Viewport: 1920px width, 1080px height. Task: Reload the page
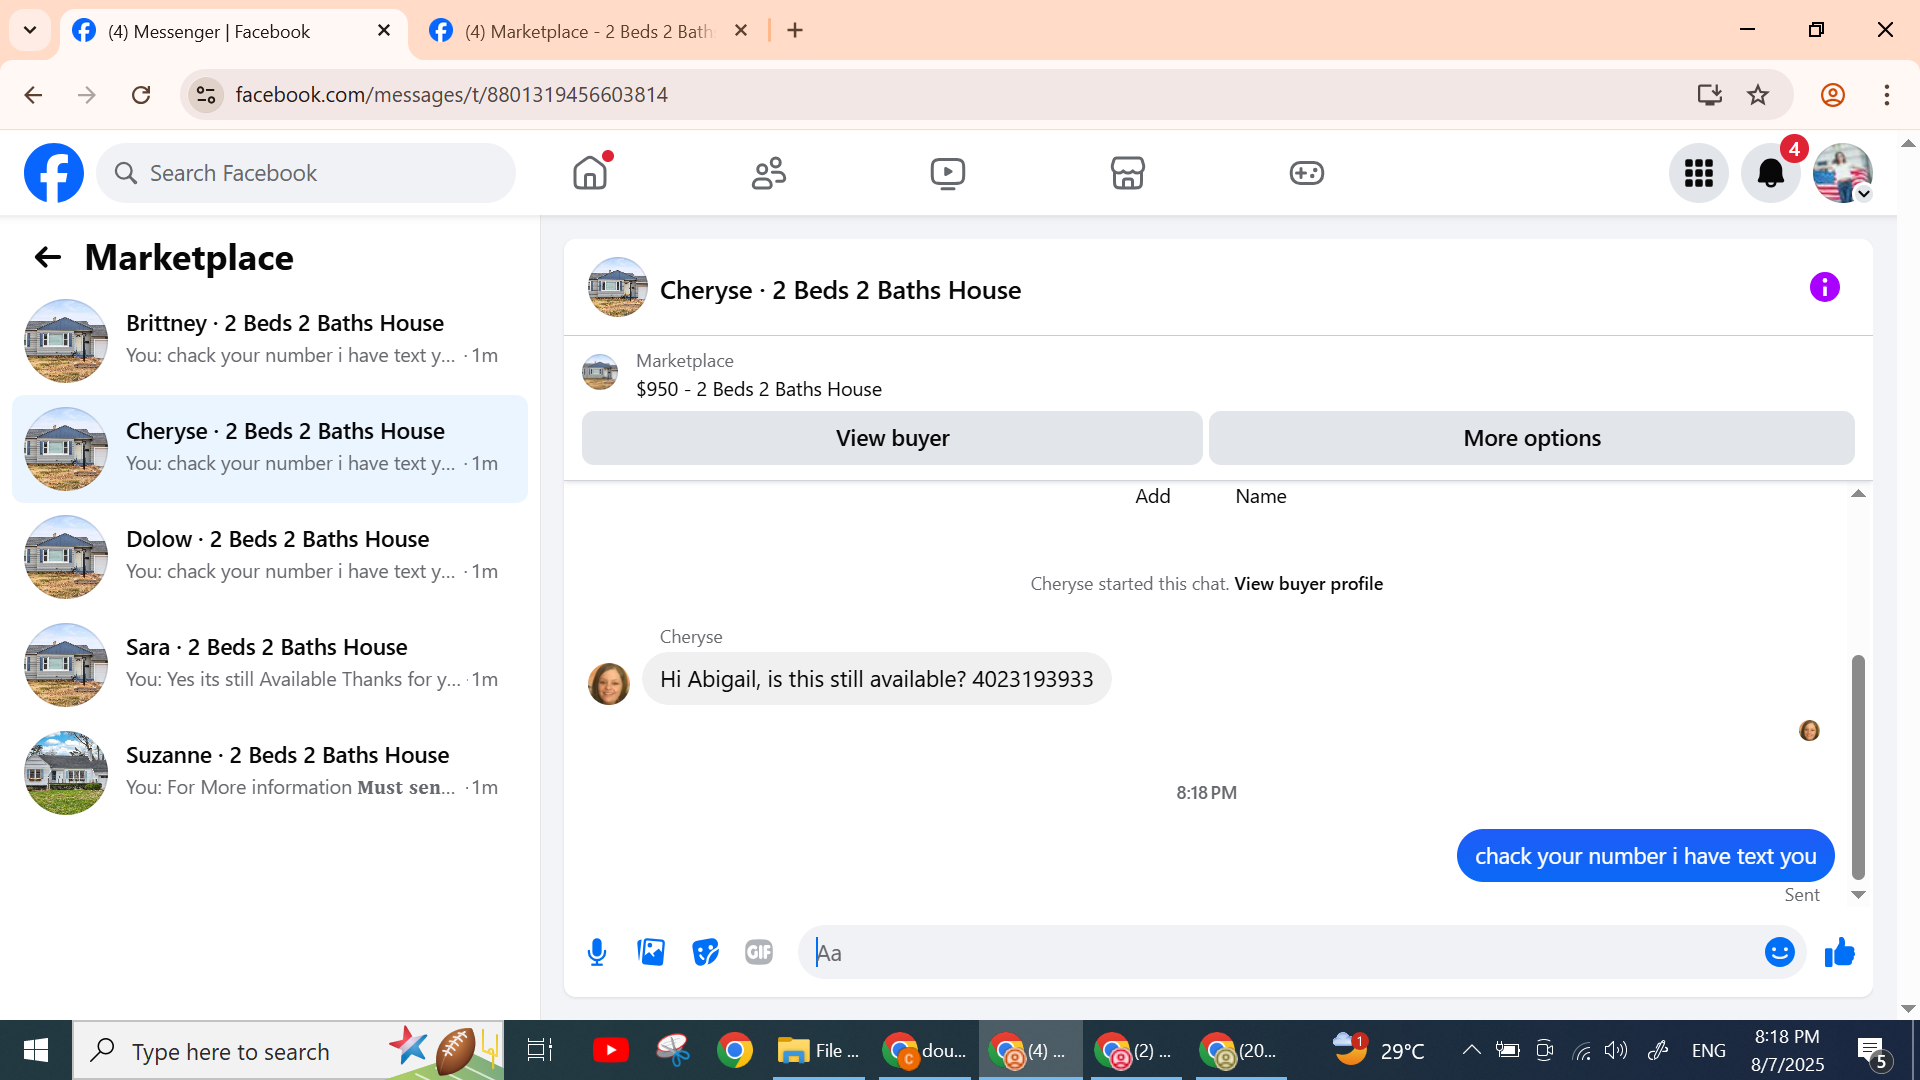pyautogui.click(x=141, y=95)
